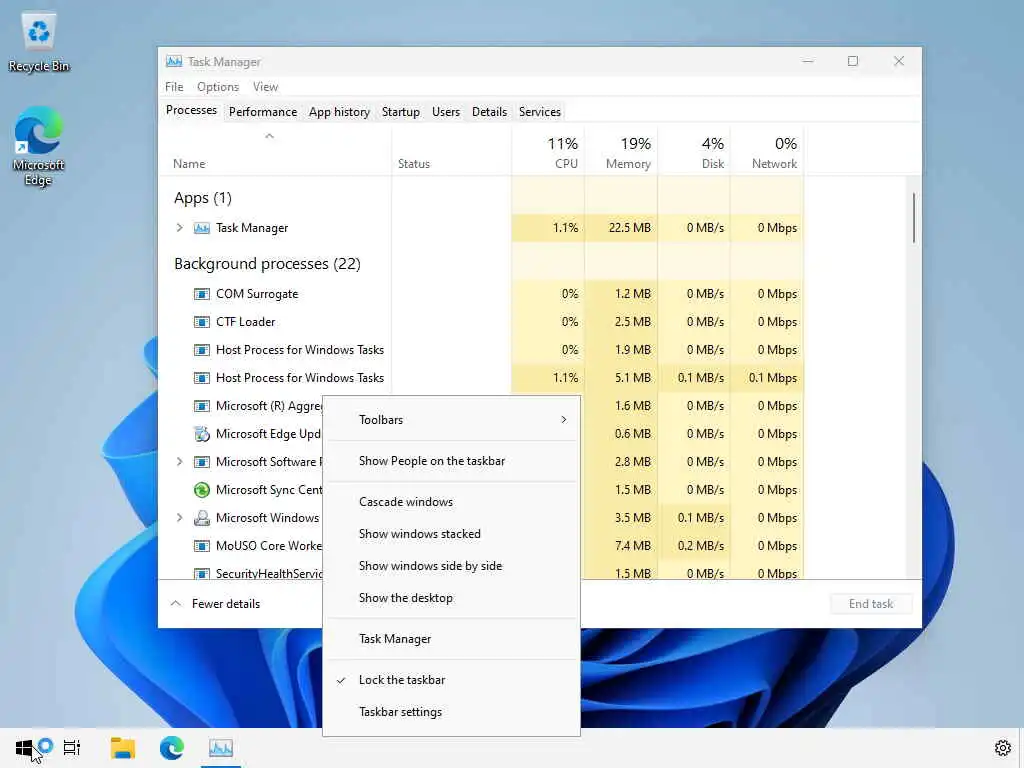This screenshot has width=1024, height=768.
Task: Click the Microsoft Software Protection process icon
Action: click(202, 462)
